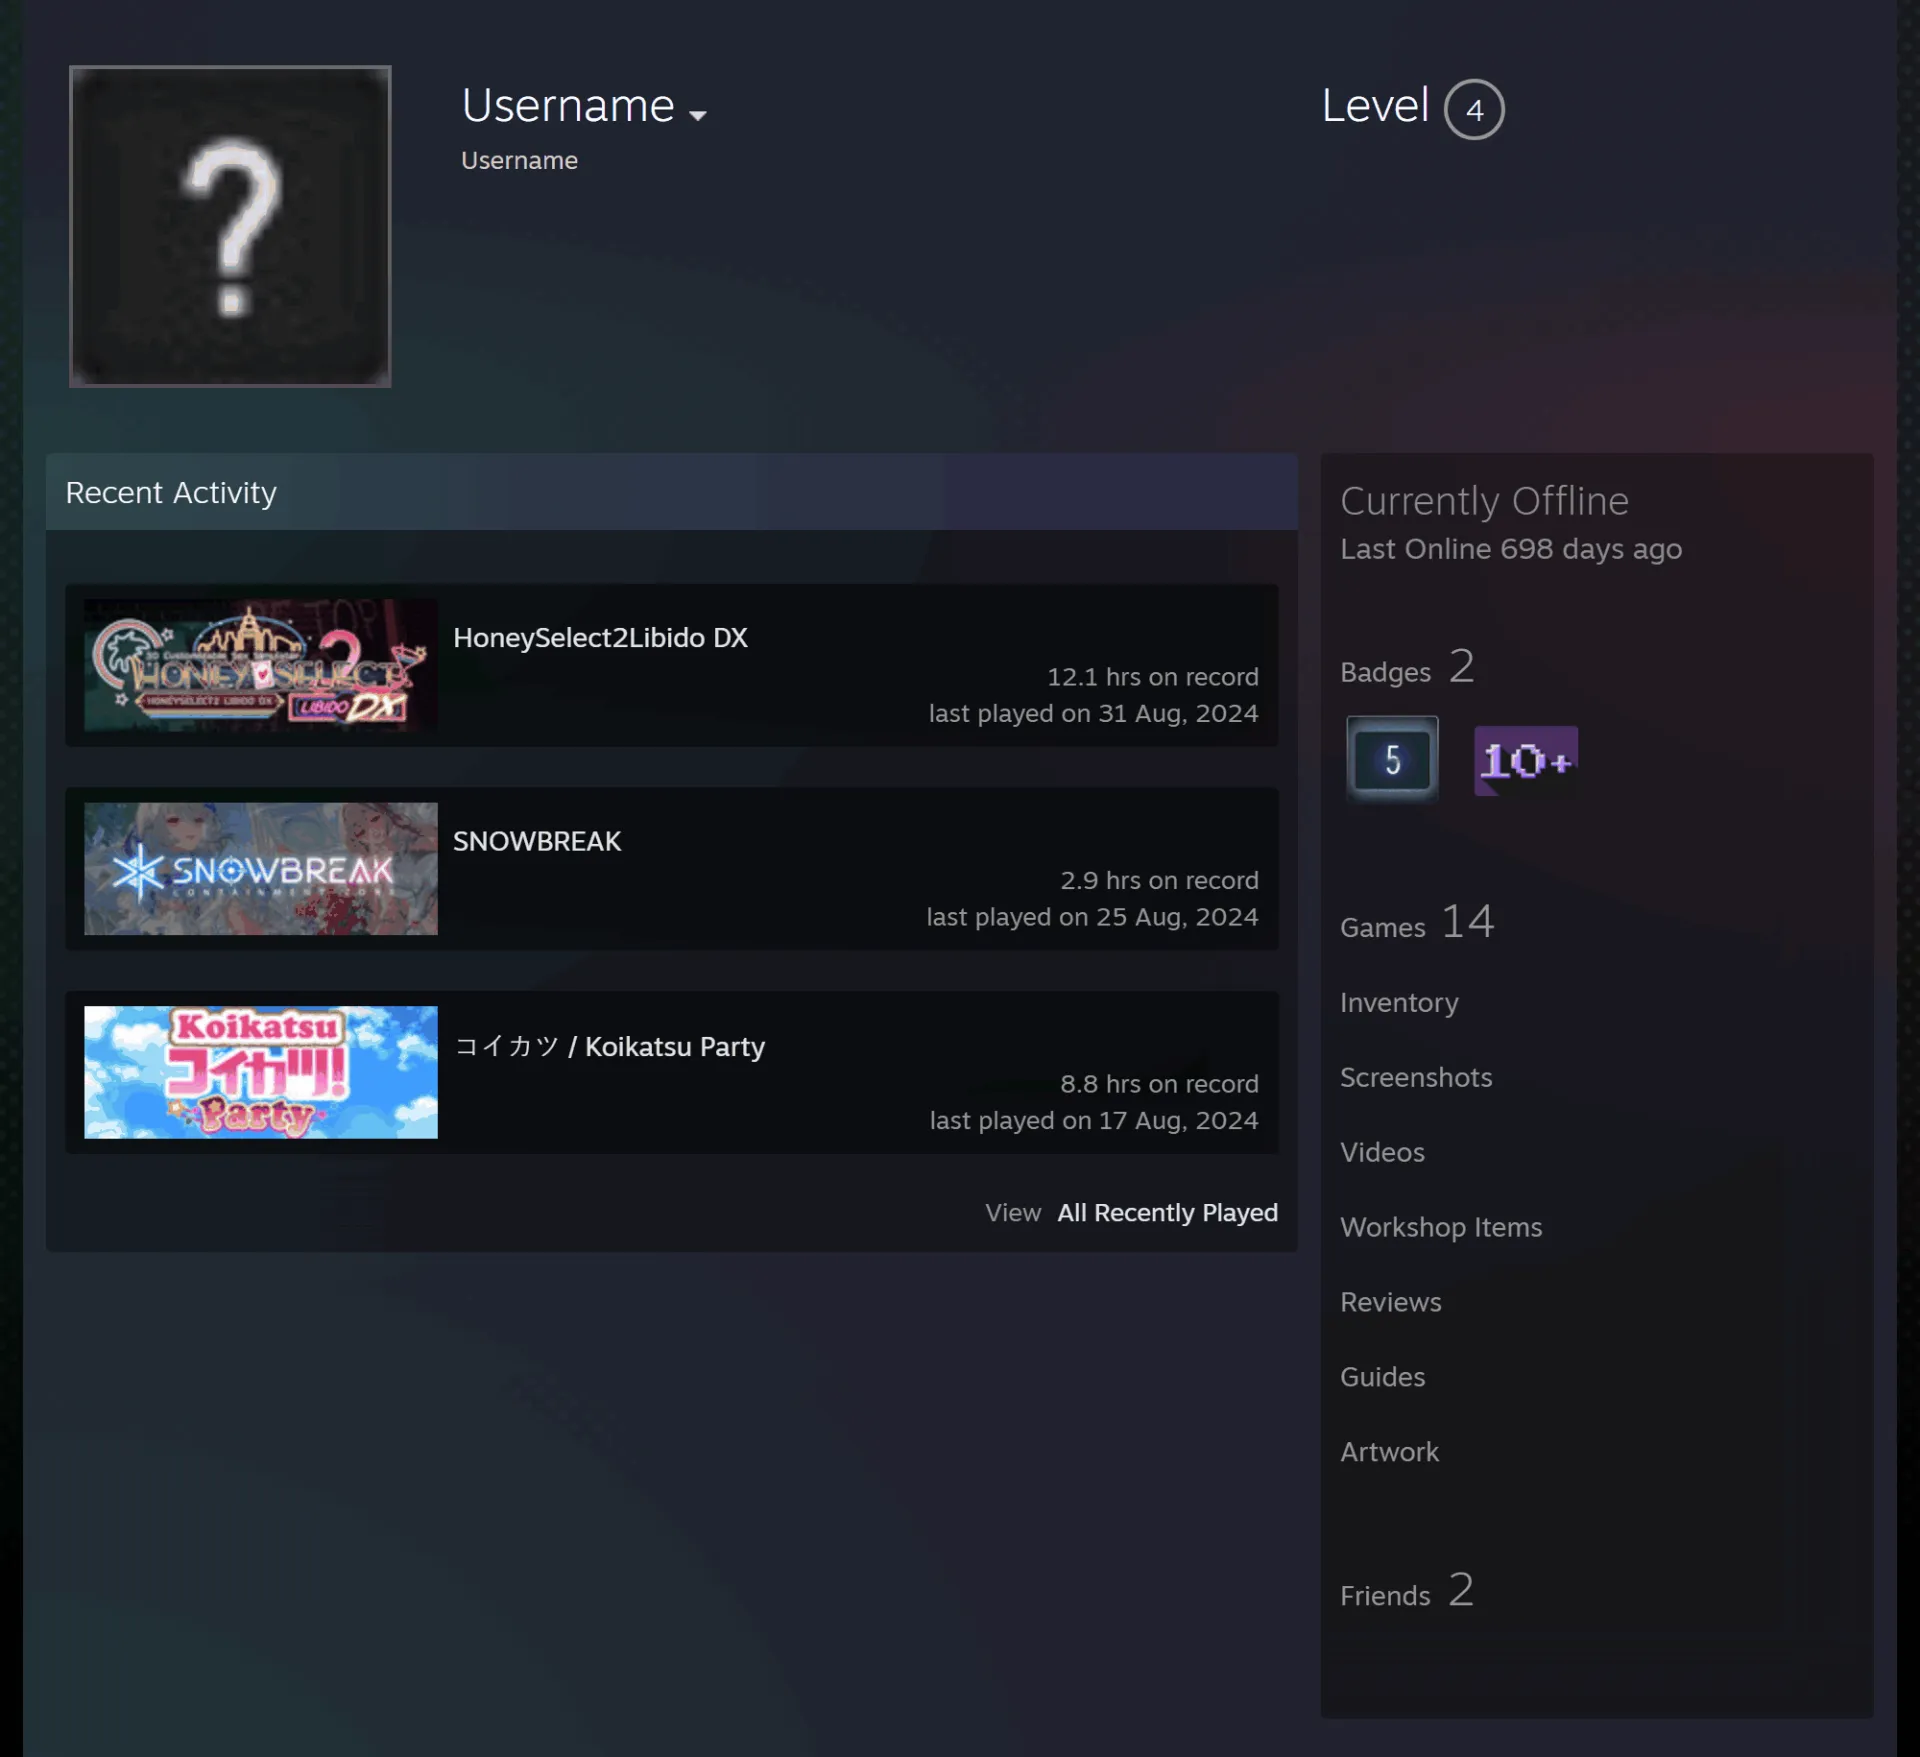Go to Inventory page
Viewport: 1920px width, 1757px height.
(1399, 1002)
